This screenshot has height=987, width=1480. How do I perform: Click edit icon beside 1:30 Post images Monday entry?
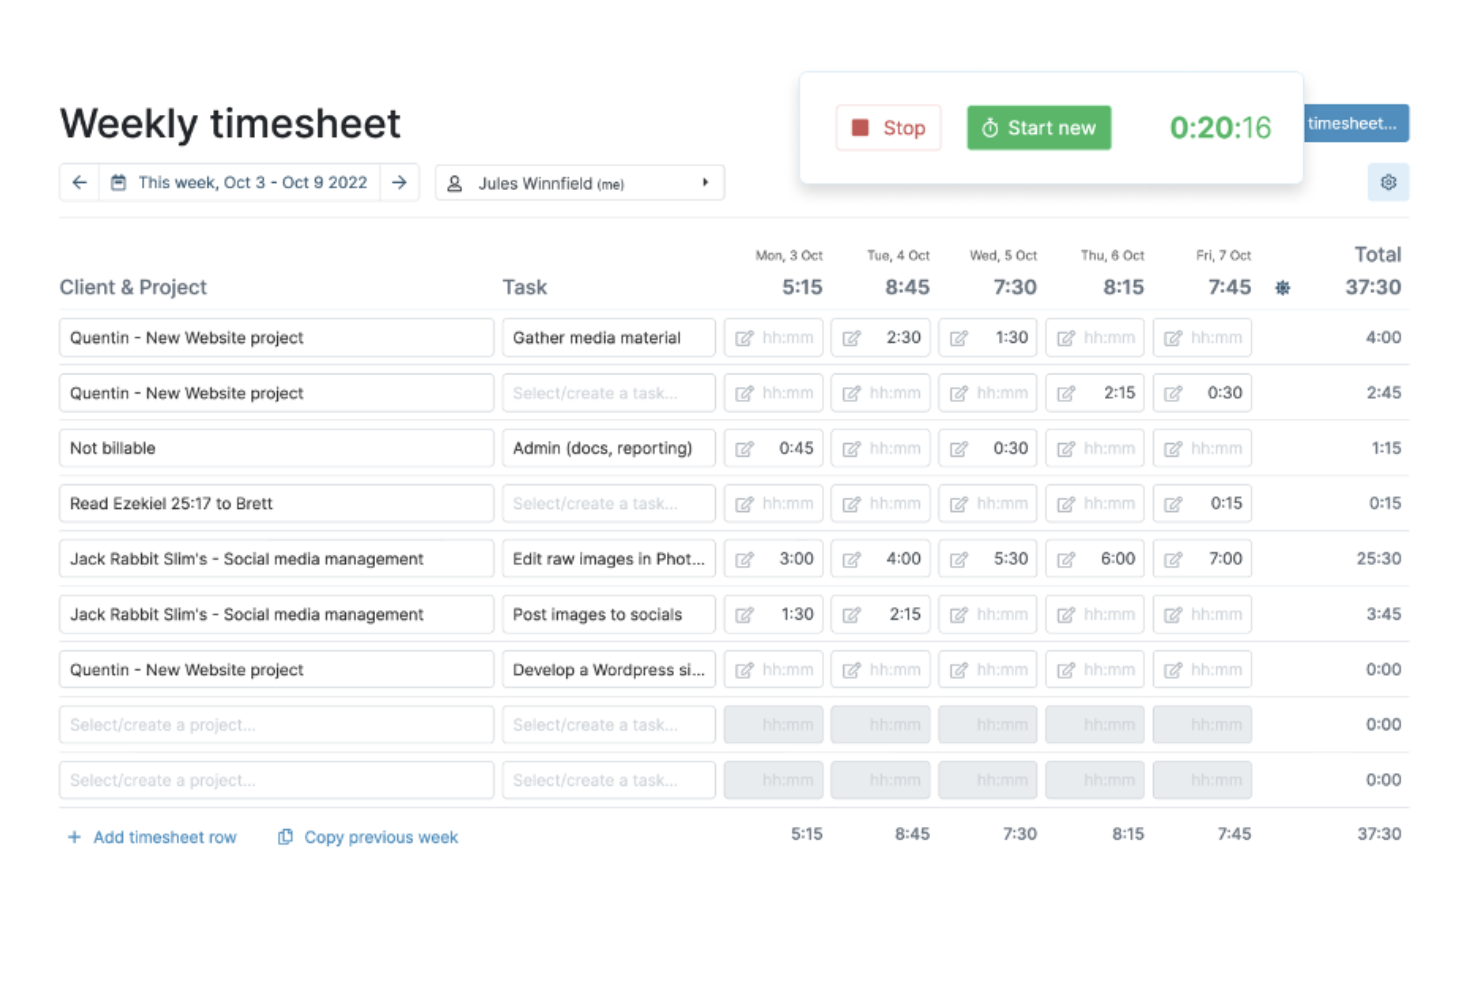(x=744, y=615)
